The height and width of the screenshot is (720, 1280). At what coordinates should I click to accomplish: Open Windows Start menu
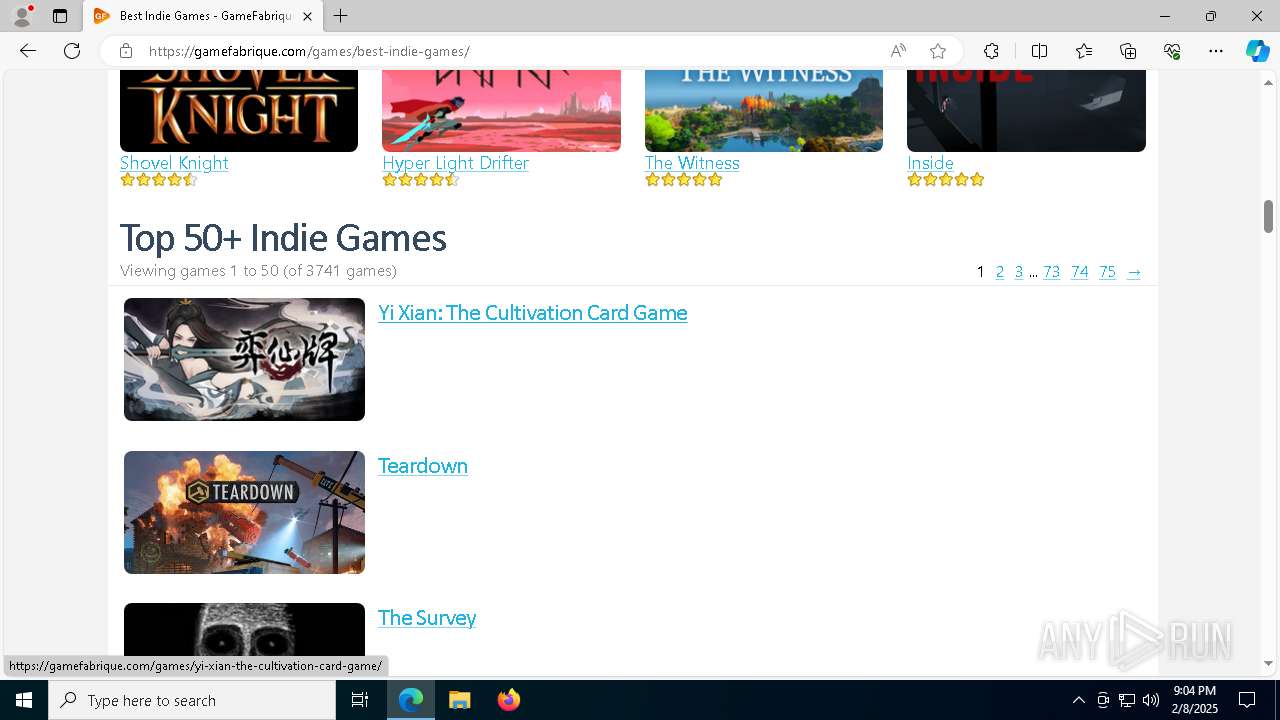pyautogui.click(x=24, y=700)
